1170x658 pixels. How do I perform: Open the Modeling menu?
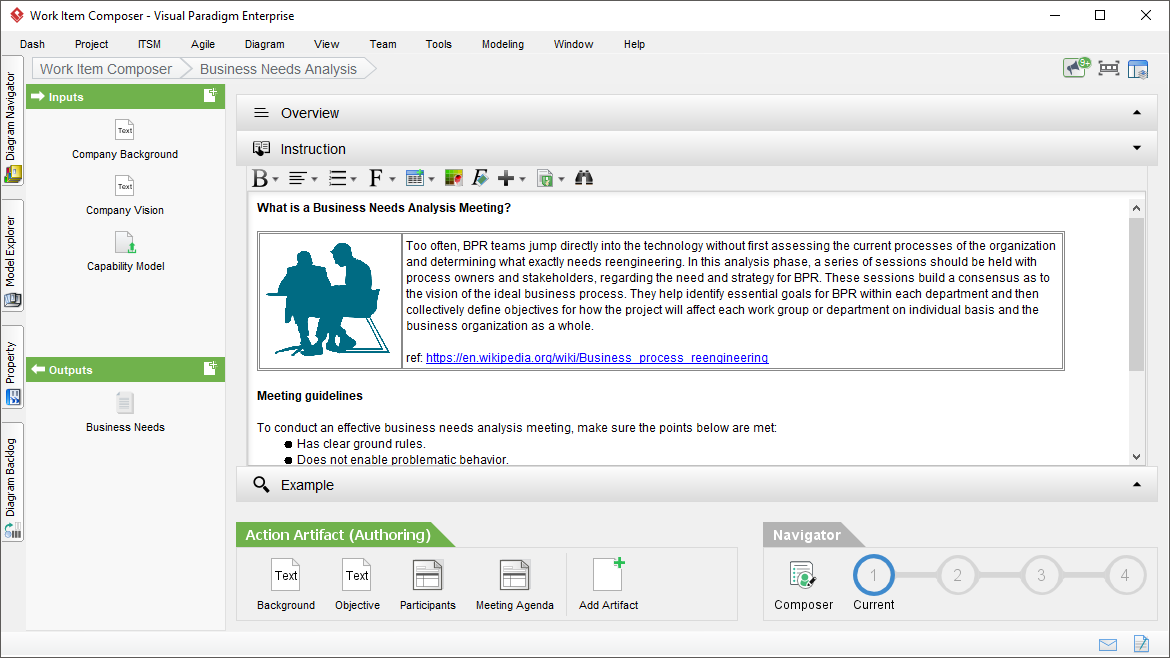point(502,44)
